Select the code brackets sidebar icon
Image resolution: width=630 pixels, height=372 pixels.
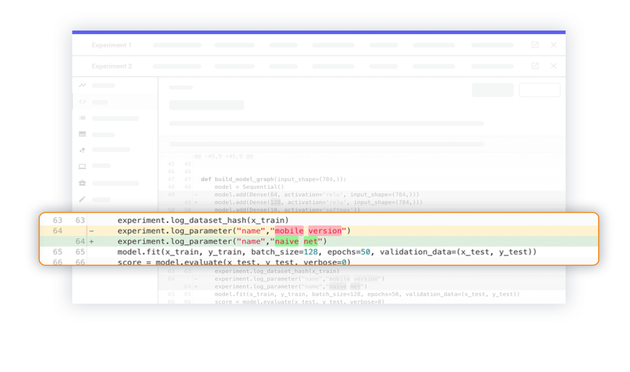tap(82, 102)
